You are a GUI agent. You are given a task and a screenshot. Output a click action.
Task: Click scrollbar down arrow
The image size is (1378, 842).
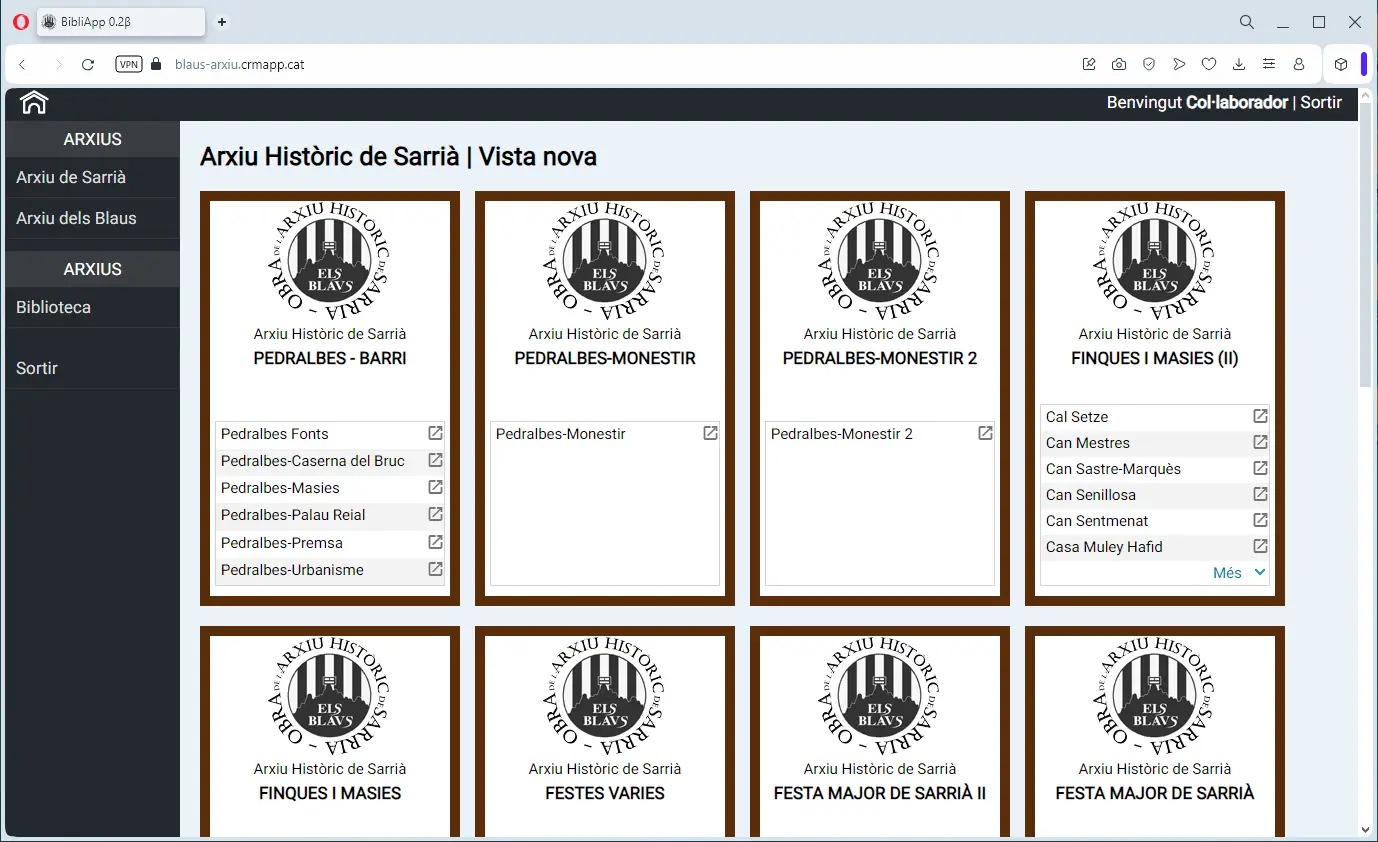[x=1367, y=829]
